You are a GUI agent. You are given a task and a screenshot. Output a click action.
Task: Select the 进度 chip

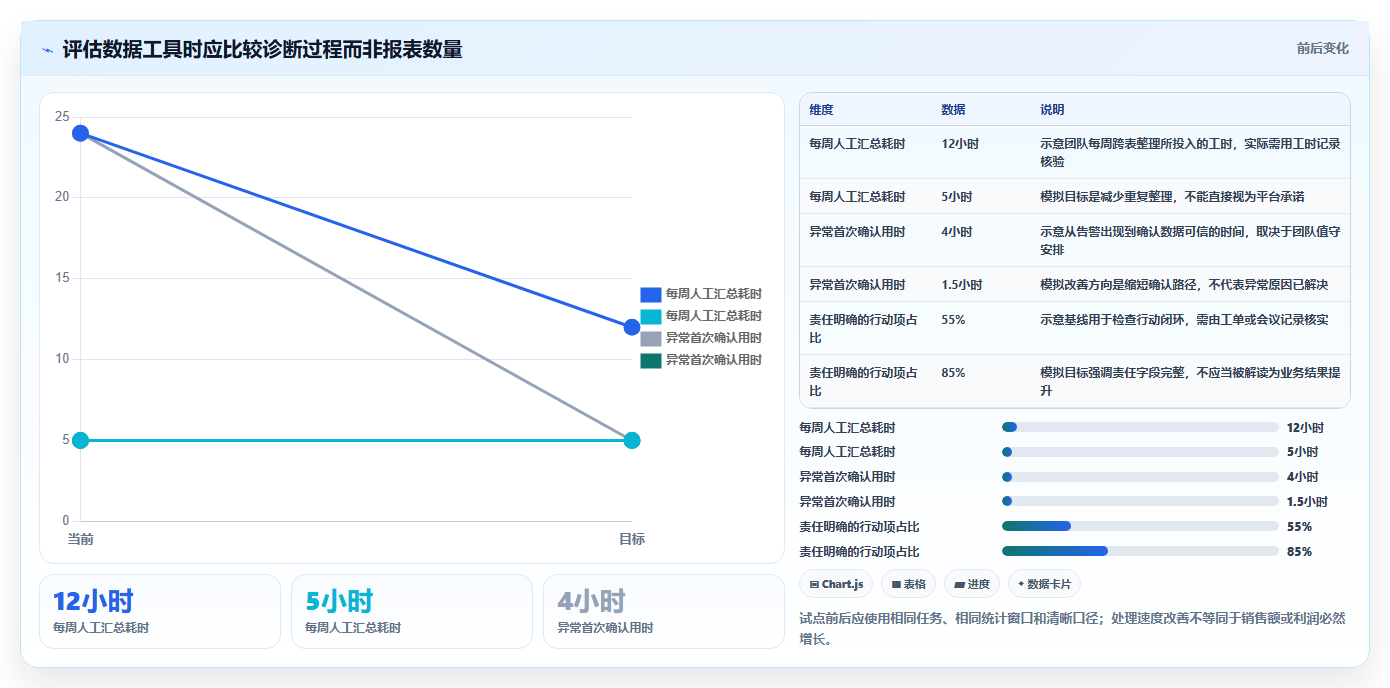pos(972,584)
